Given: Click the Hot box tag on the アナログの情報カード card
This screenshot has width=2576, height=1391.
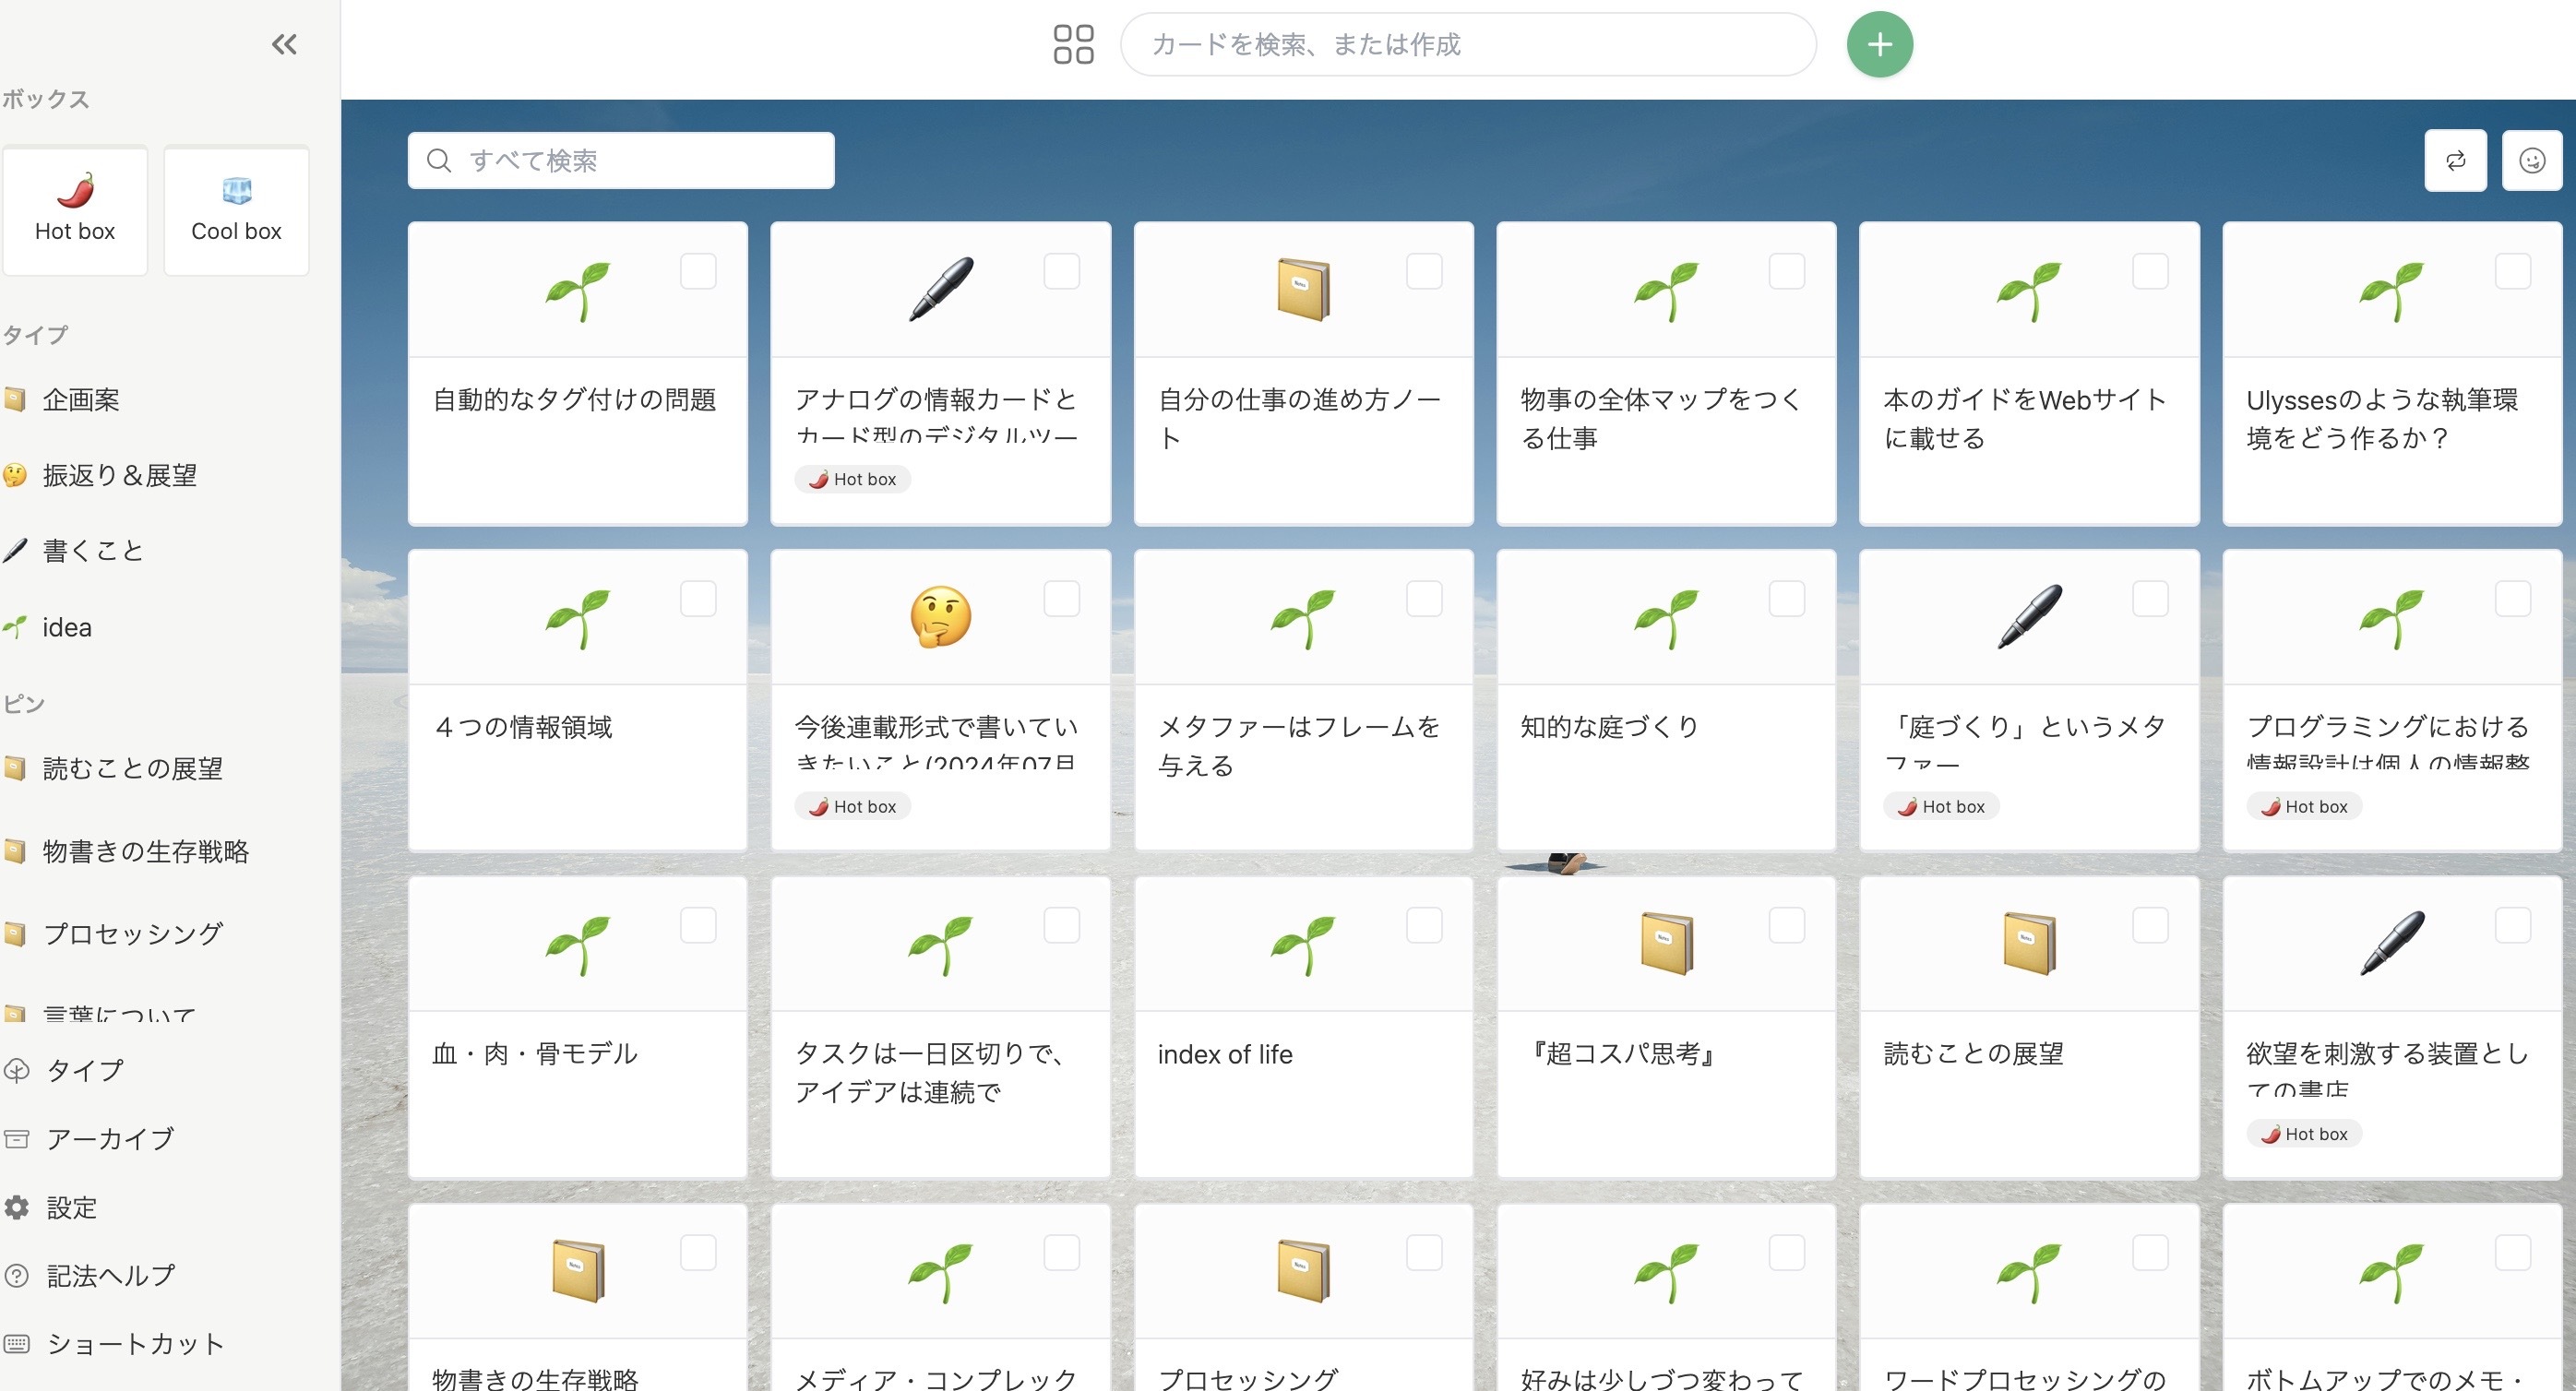Looking at the screenshot, I should pos(852,478).
